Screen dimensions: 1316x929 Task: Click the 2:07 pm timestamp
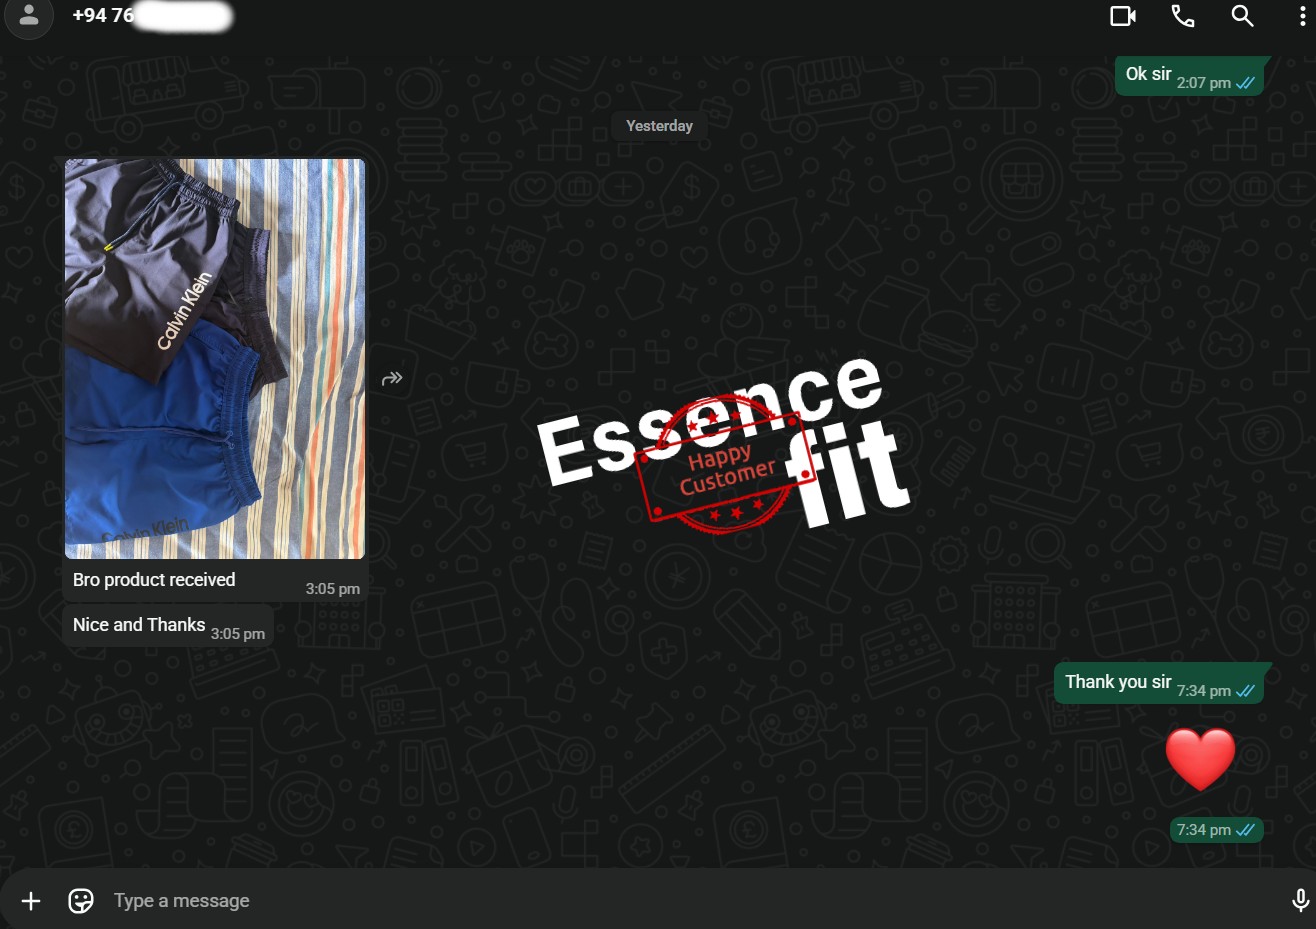1204,83
